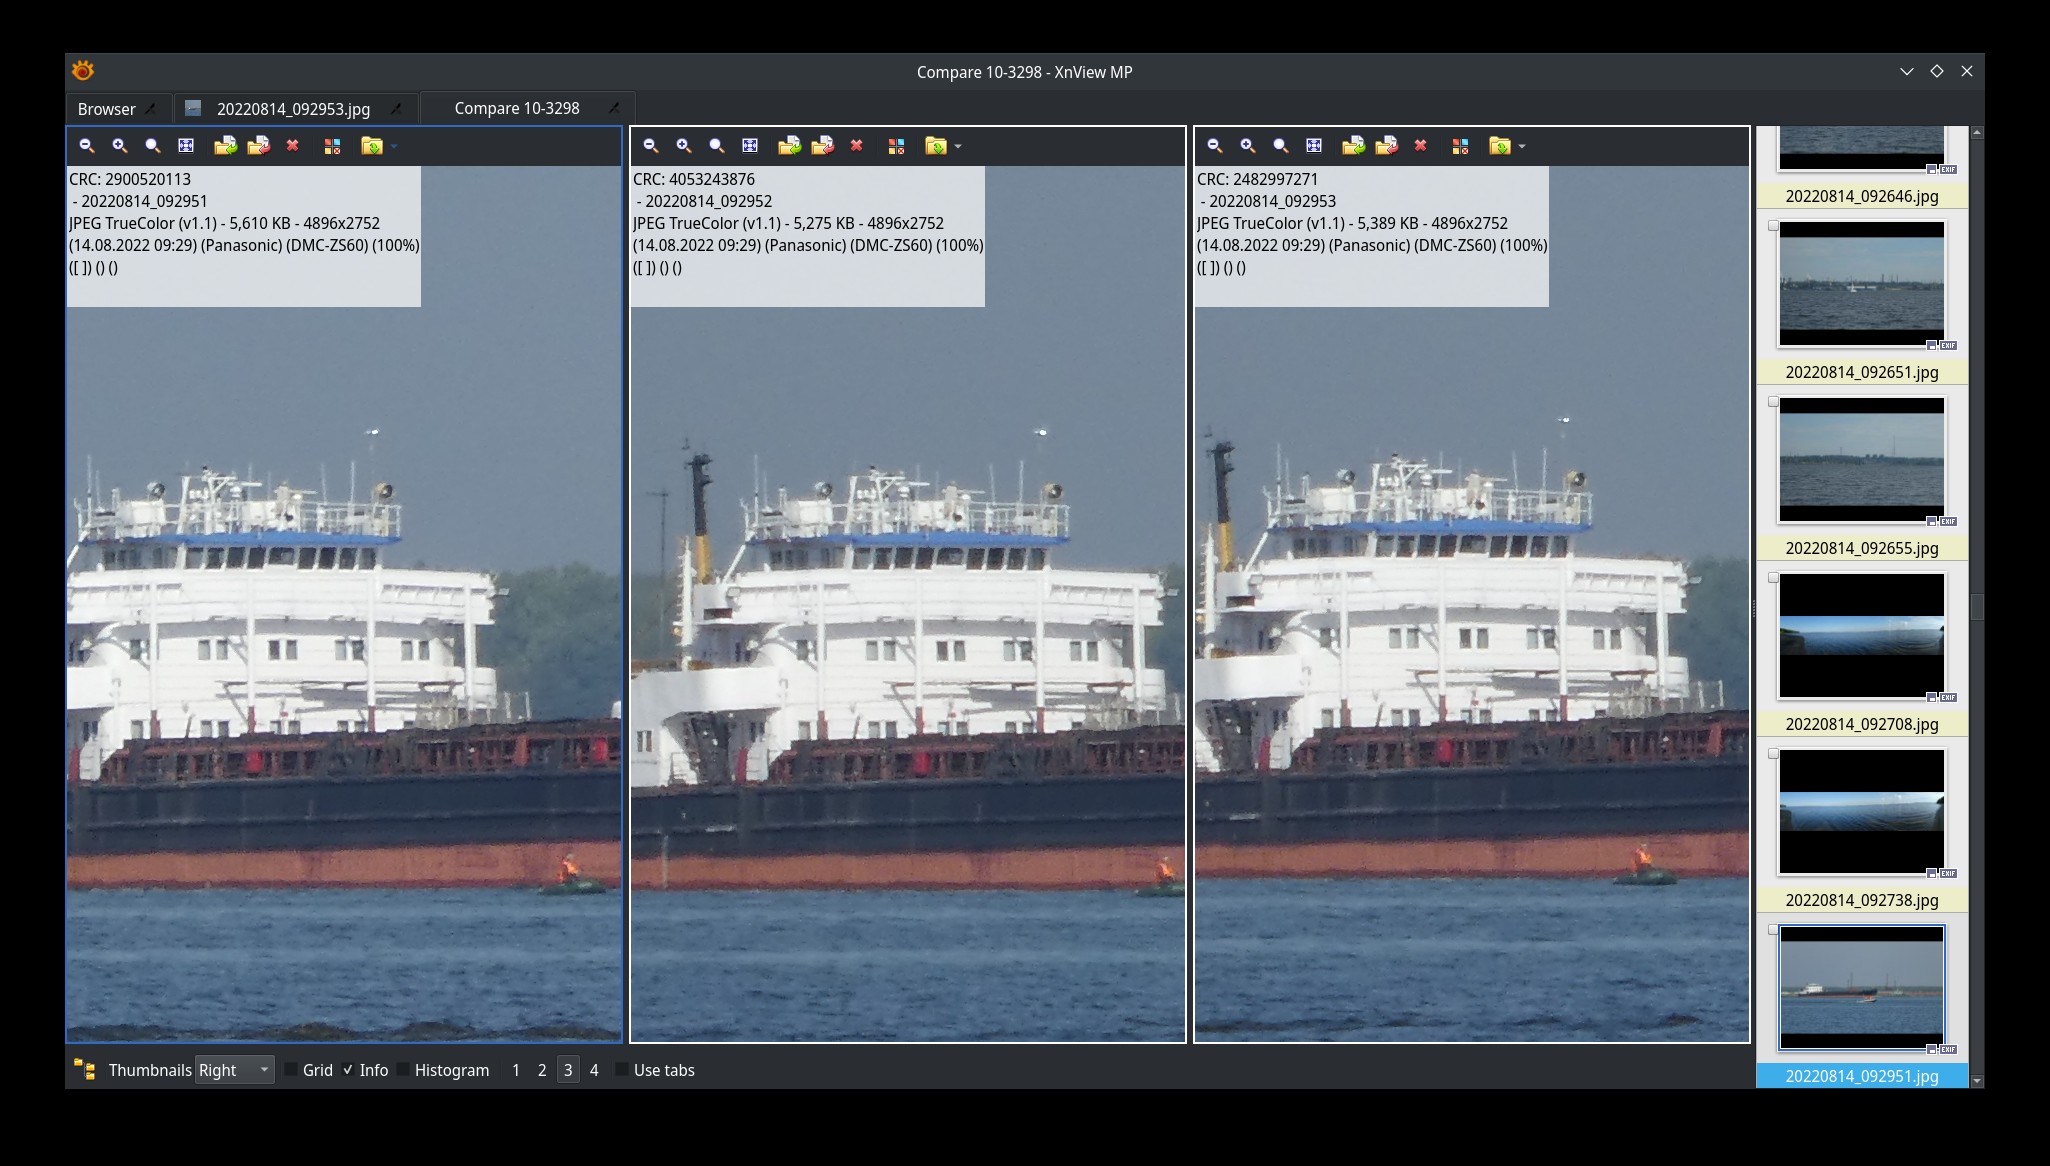
Task: Click the folder tree icon beside Thumbnails
Action: (85, 1070)
